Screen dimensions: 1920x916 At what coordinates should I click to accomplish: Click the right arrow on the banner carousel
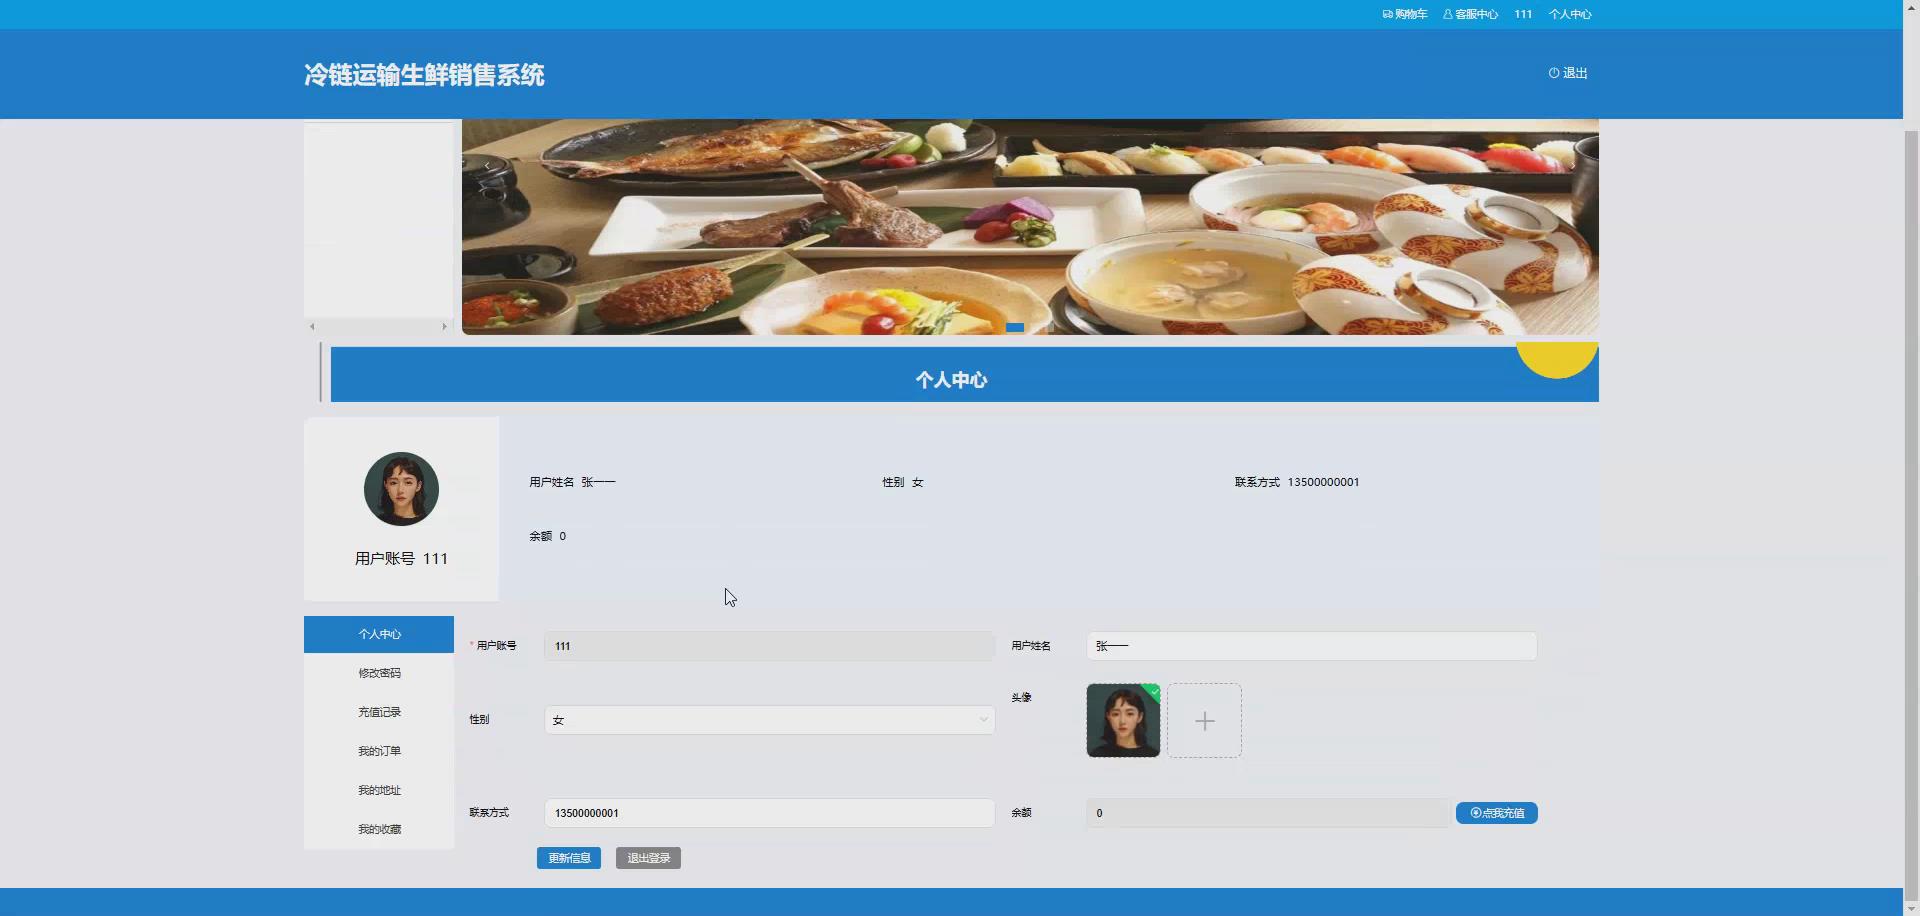(x=1572, y=165)
